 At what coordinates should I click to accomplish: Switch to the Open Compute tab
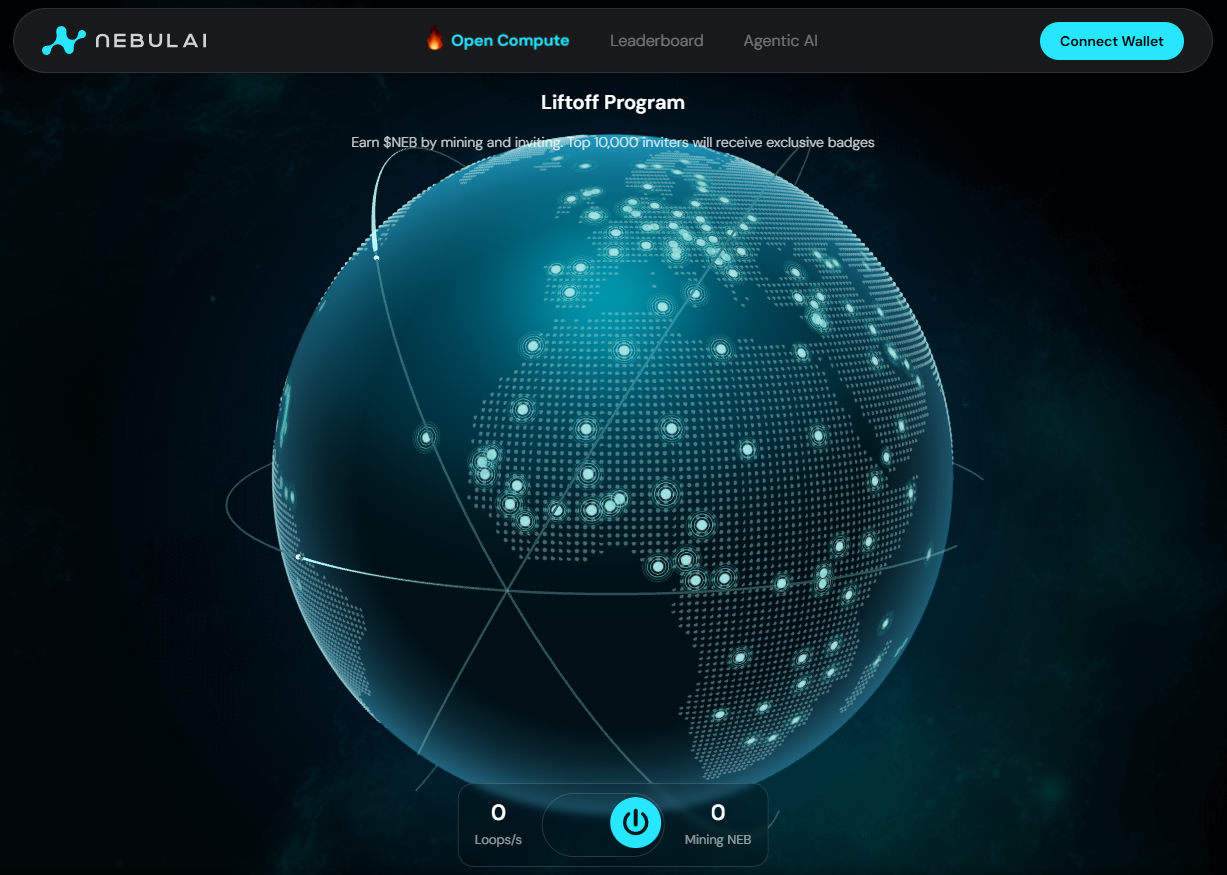pos(509,41)
